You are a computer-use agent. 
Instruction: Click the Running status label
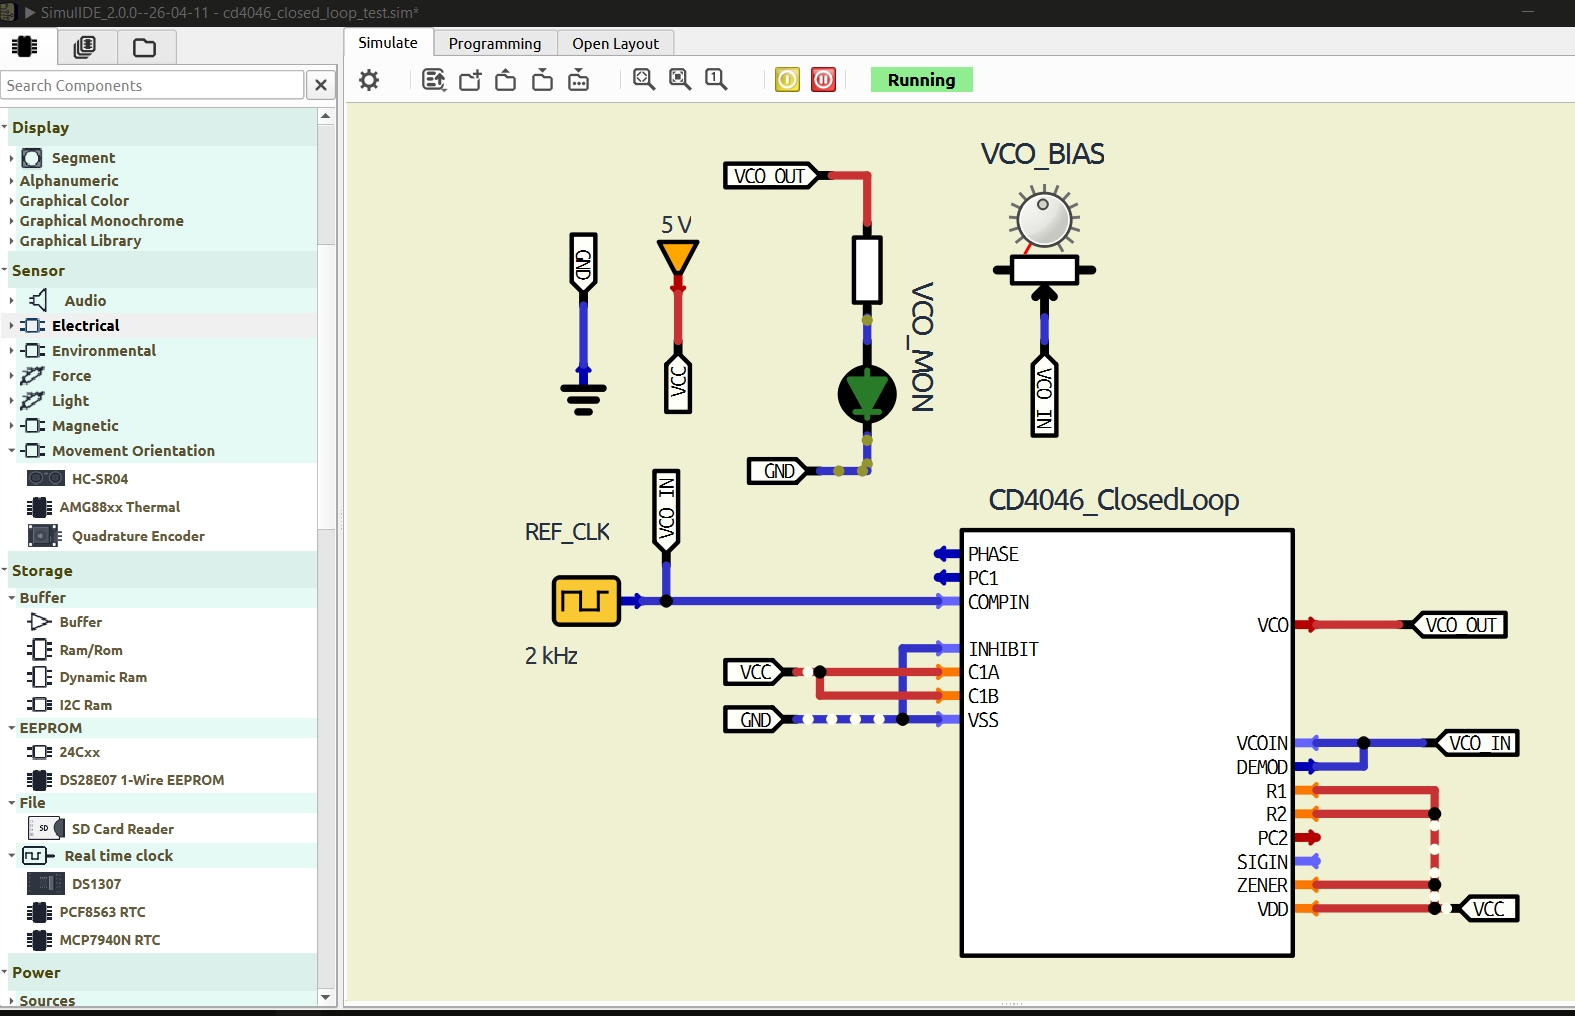921,80
